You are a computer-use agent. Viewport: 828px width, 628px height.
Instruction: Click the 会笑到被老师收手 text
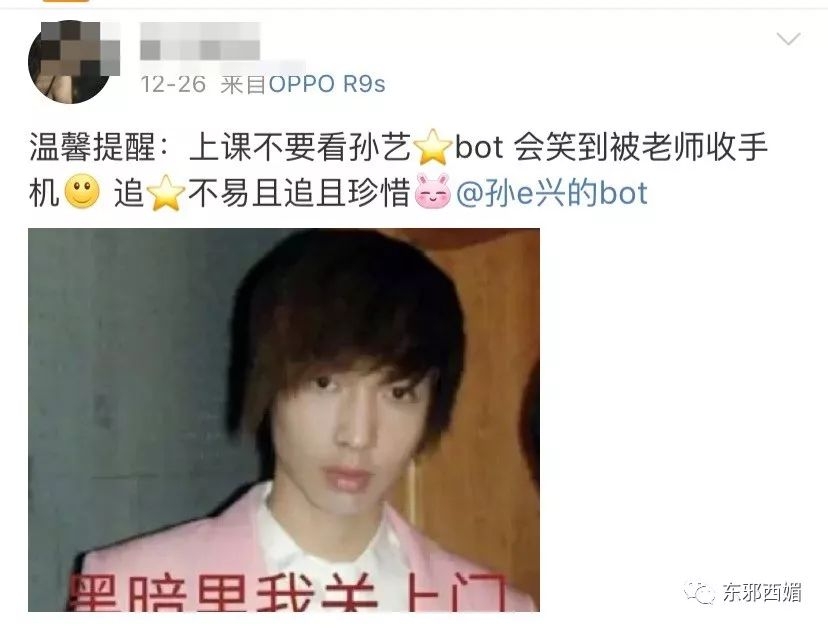tap(641, 147)
